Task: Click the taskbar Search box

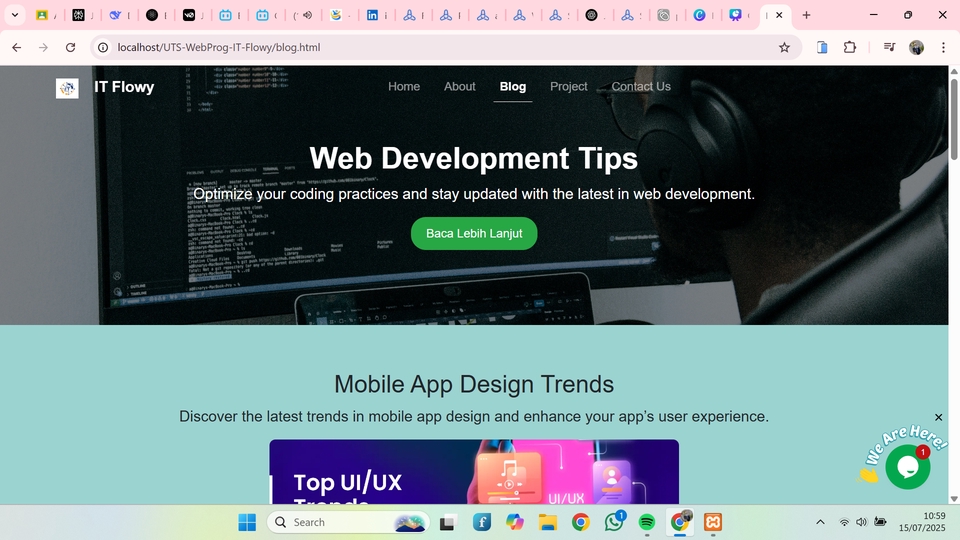Action: coord(348,522)
